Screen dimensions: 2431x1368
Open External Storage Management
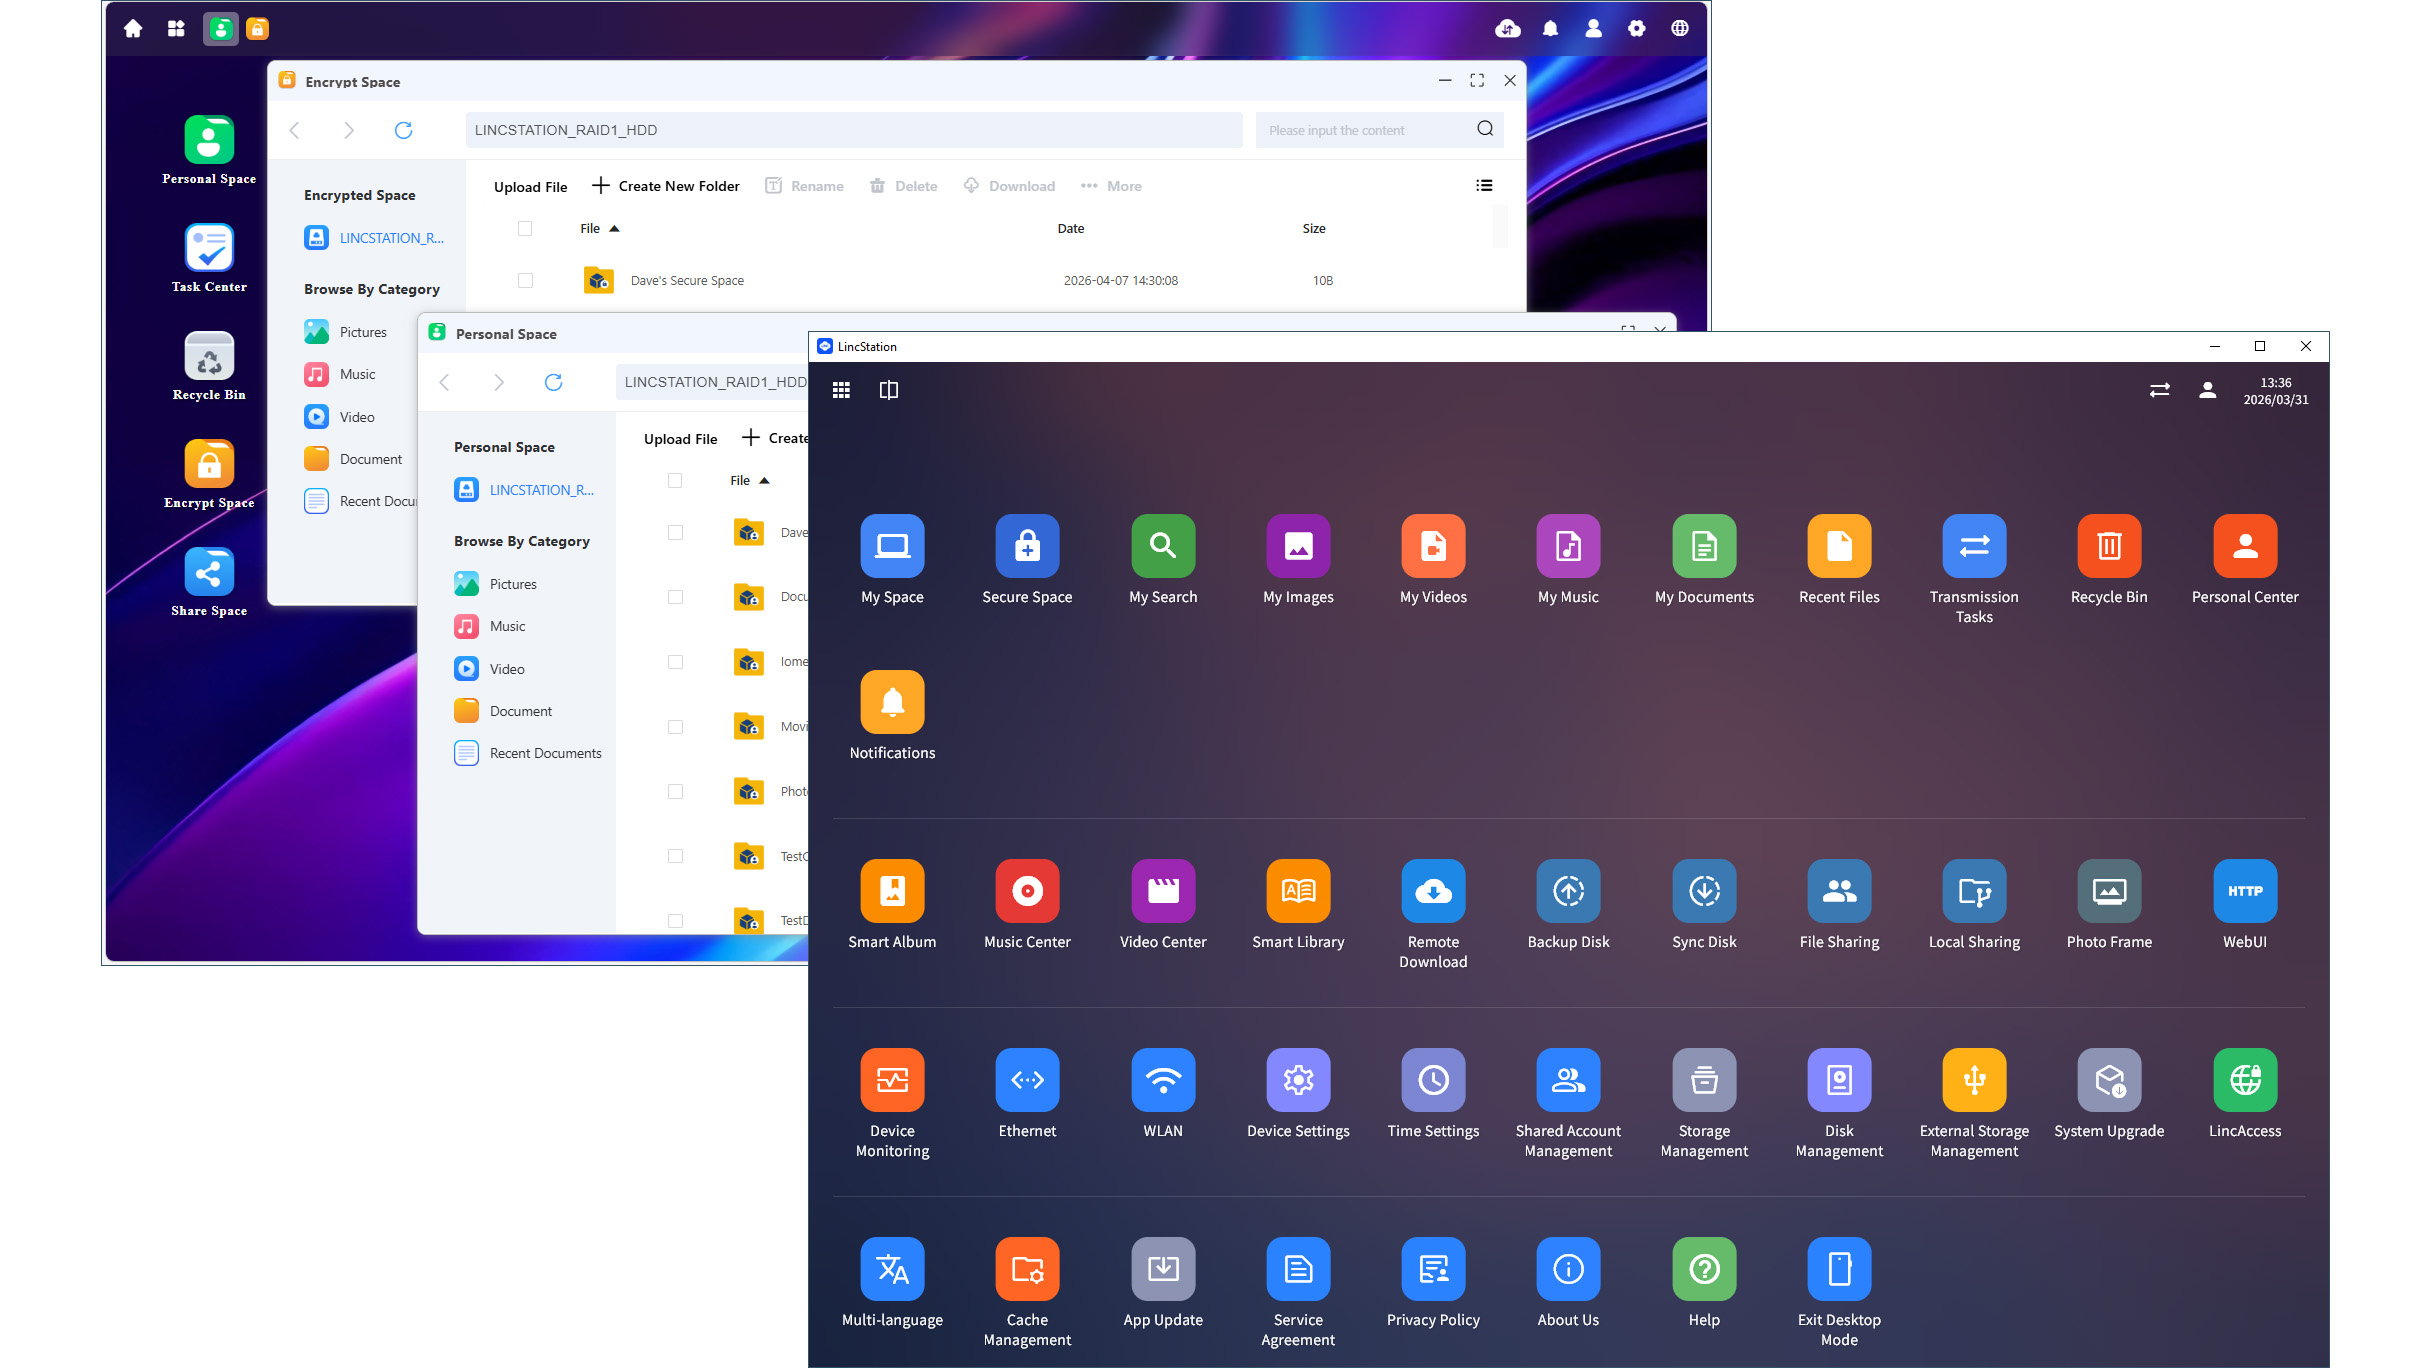1974,1080
